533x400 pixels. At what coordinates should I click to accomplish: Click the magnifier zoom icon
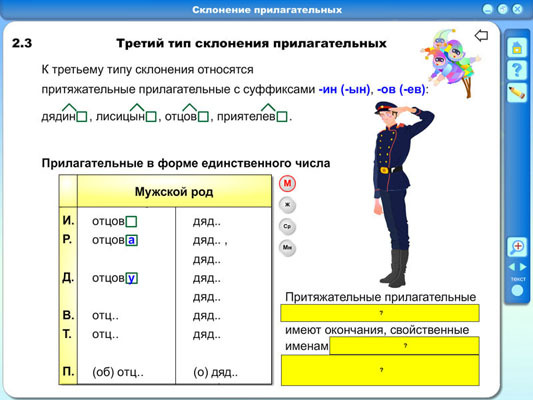tap(517, 247)
